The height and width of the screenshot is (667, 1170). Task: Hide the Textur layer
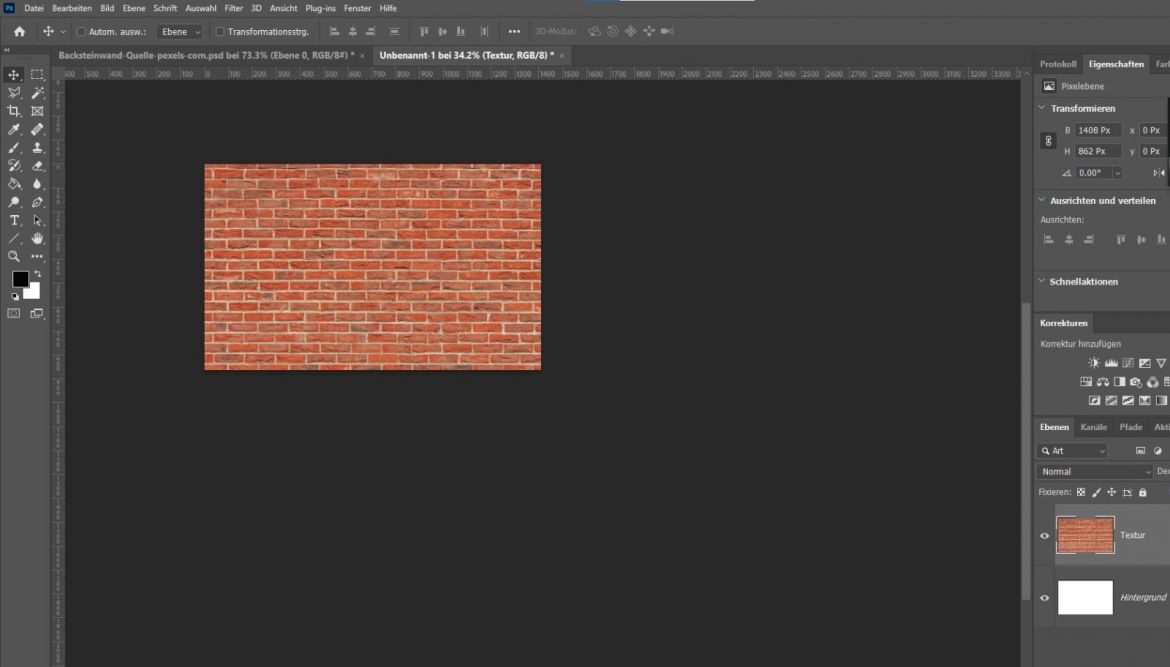[1045, 536]
